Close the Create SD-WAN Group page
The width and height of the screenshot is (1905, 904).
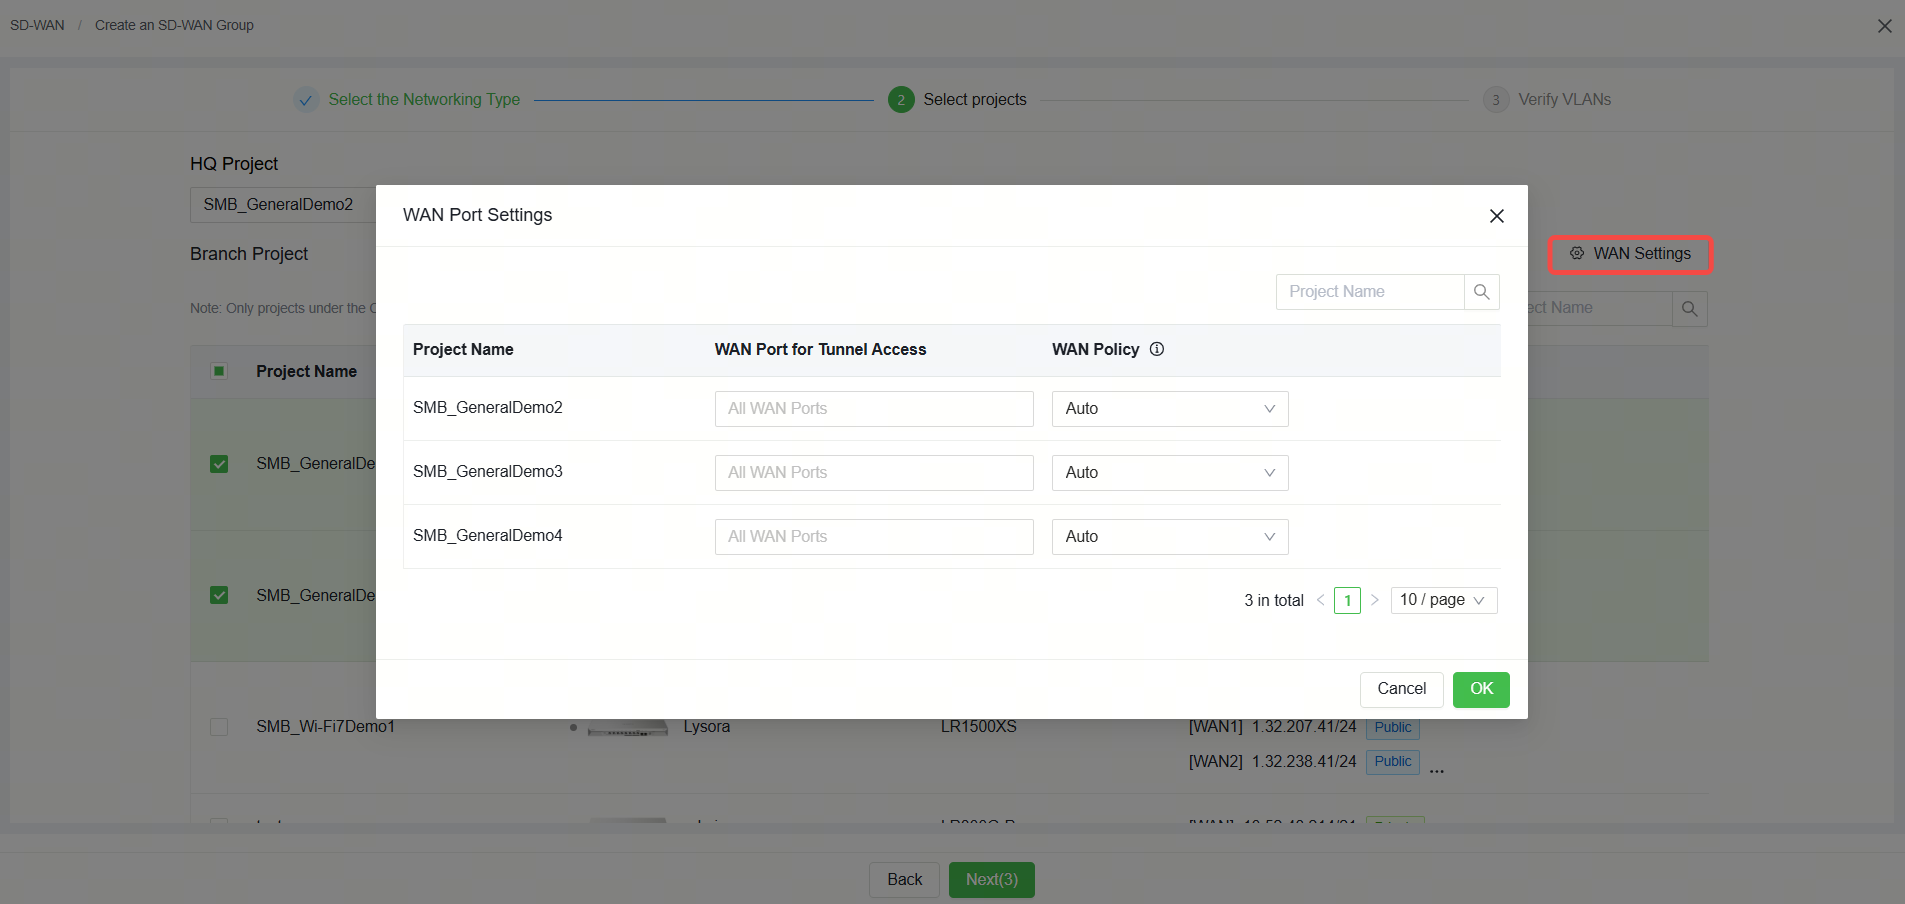pos(1885,26)
